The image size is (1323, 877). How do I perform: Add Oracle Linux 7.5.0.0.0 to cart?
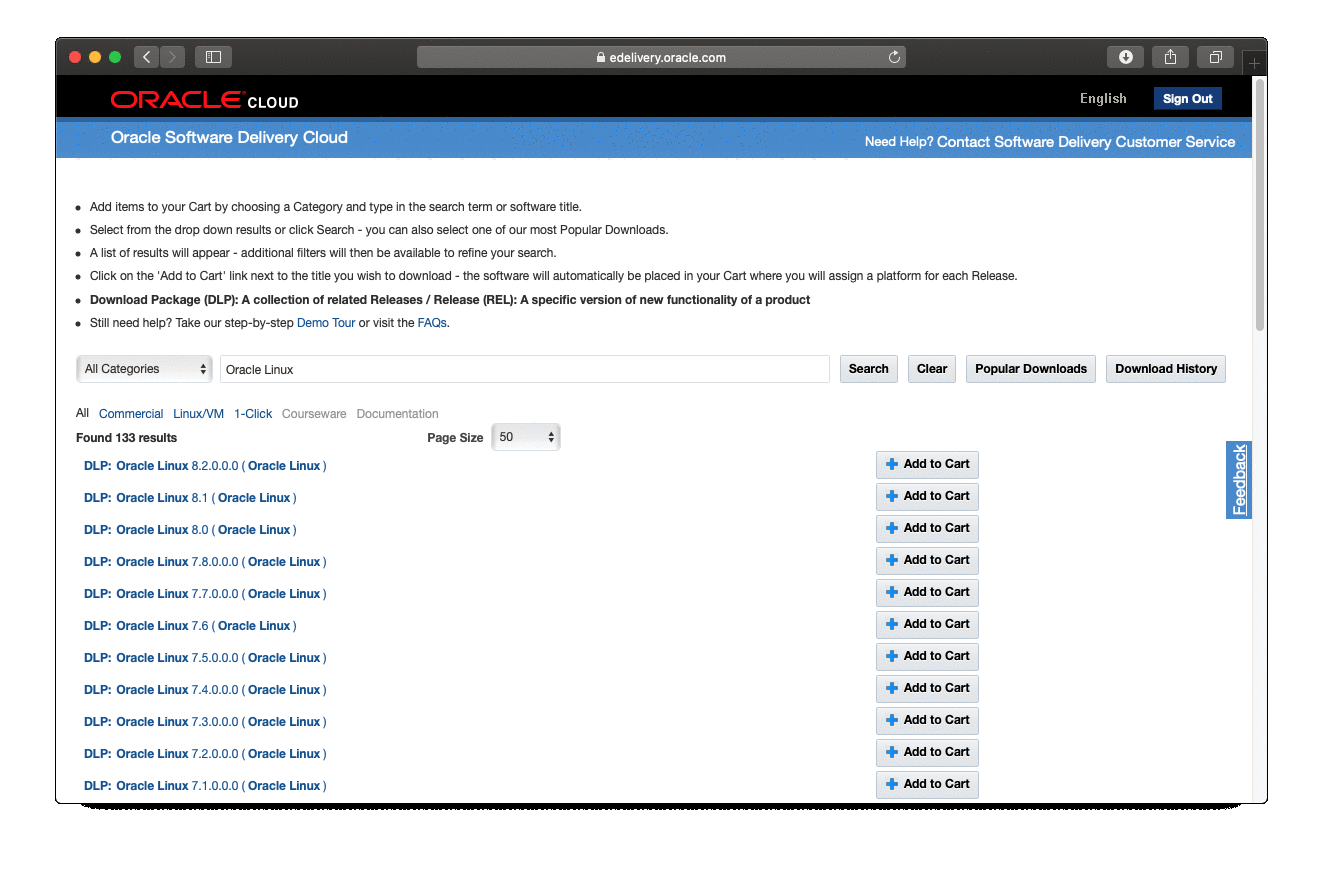coord(927,657)
